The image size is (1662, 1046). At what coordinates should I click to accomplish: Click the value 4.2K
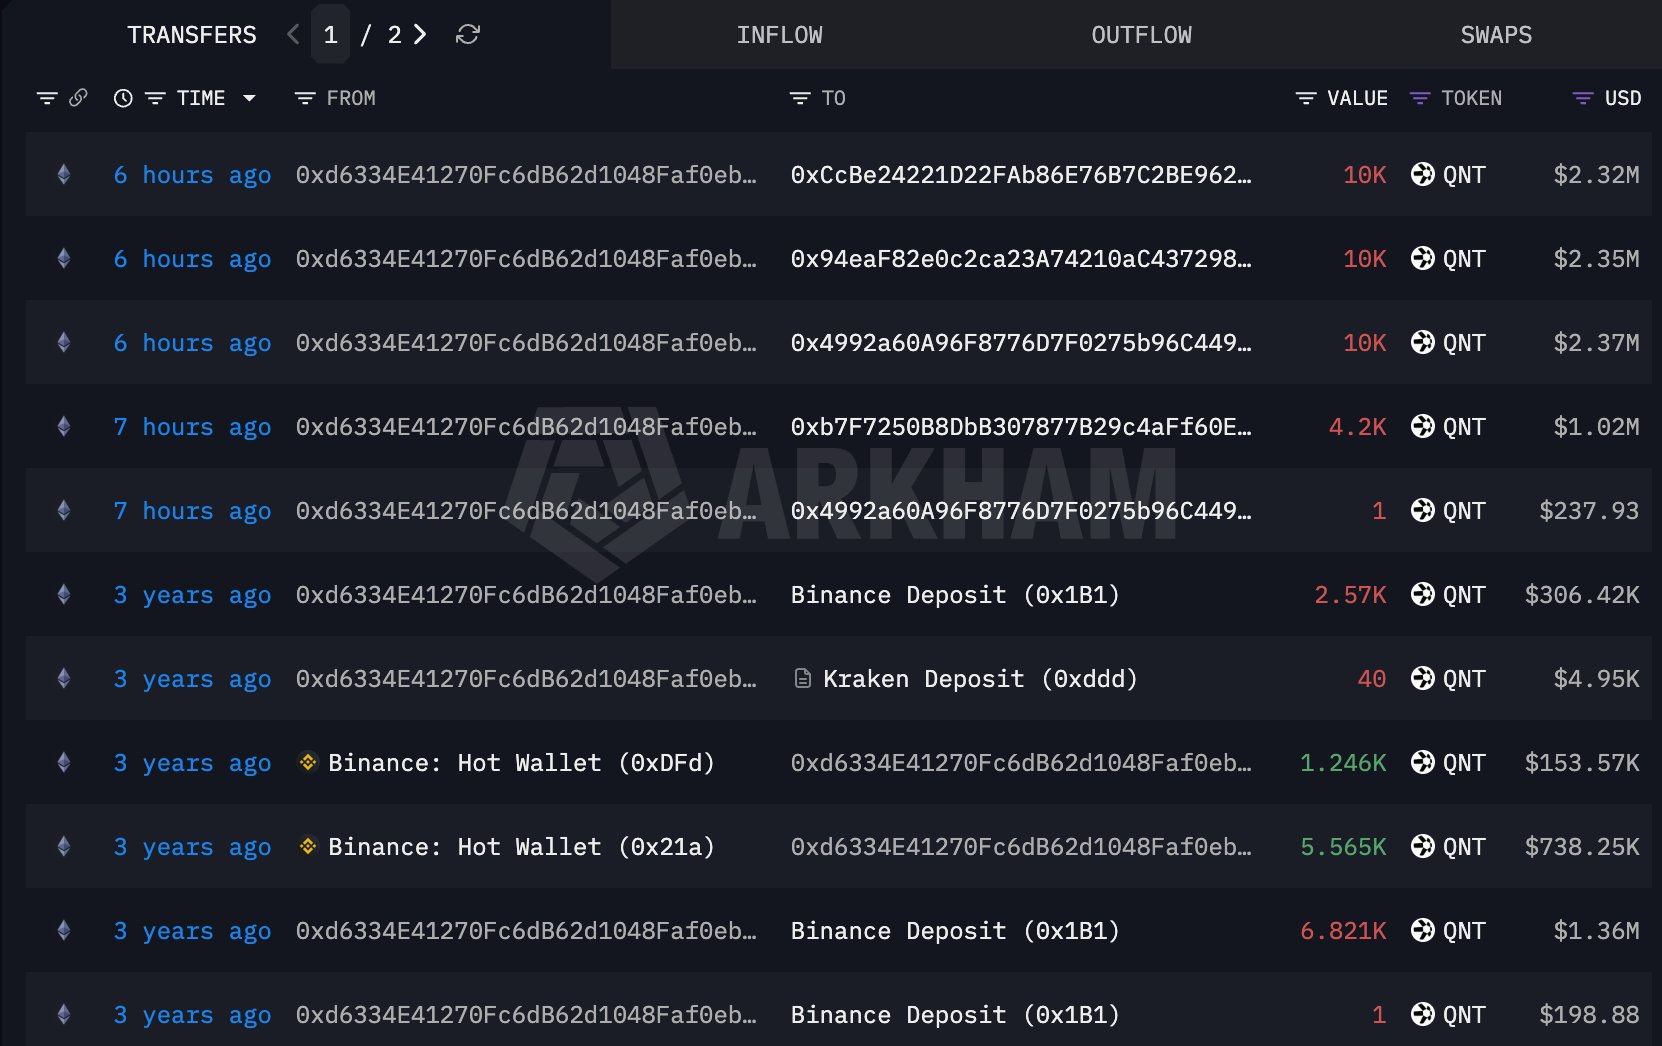coord(1357,427)
